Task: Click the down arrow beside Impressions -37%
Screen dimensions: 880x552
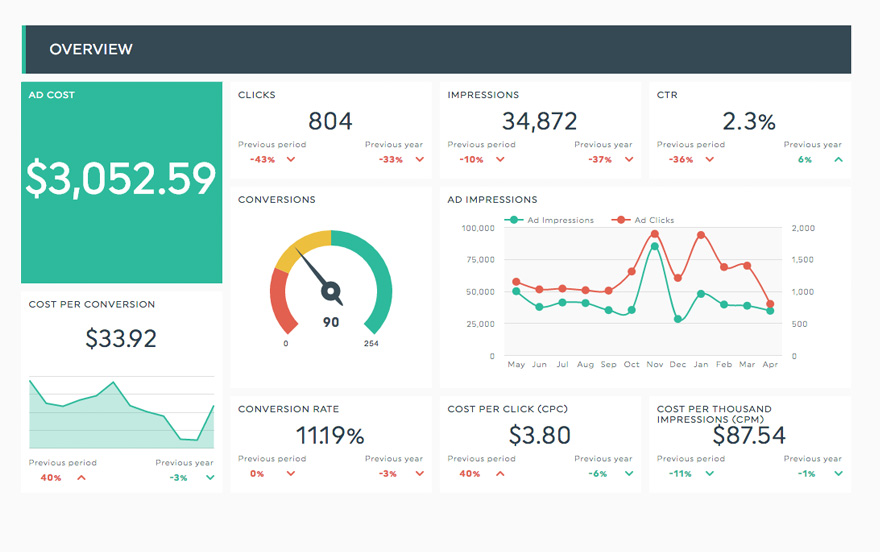Action: [x=628, y=159]
